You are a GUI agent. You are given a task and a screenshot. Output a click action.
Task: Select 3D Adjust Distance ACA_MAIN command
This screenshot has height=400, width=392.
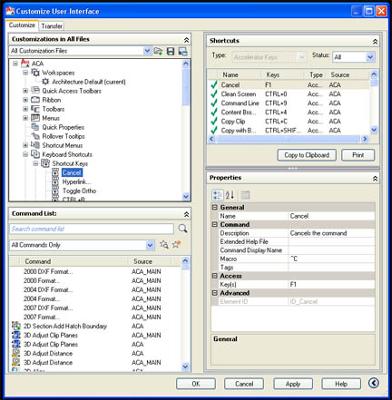point(95,362)
